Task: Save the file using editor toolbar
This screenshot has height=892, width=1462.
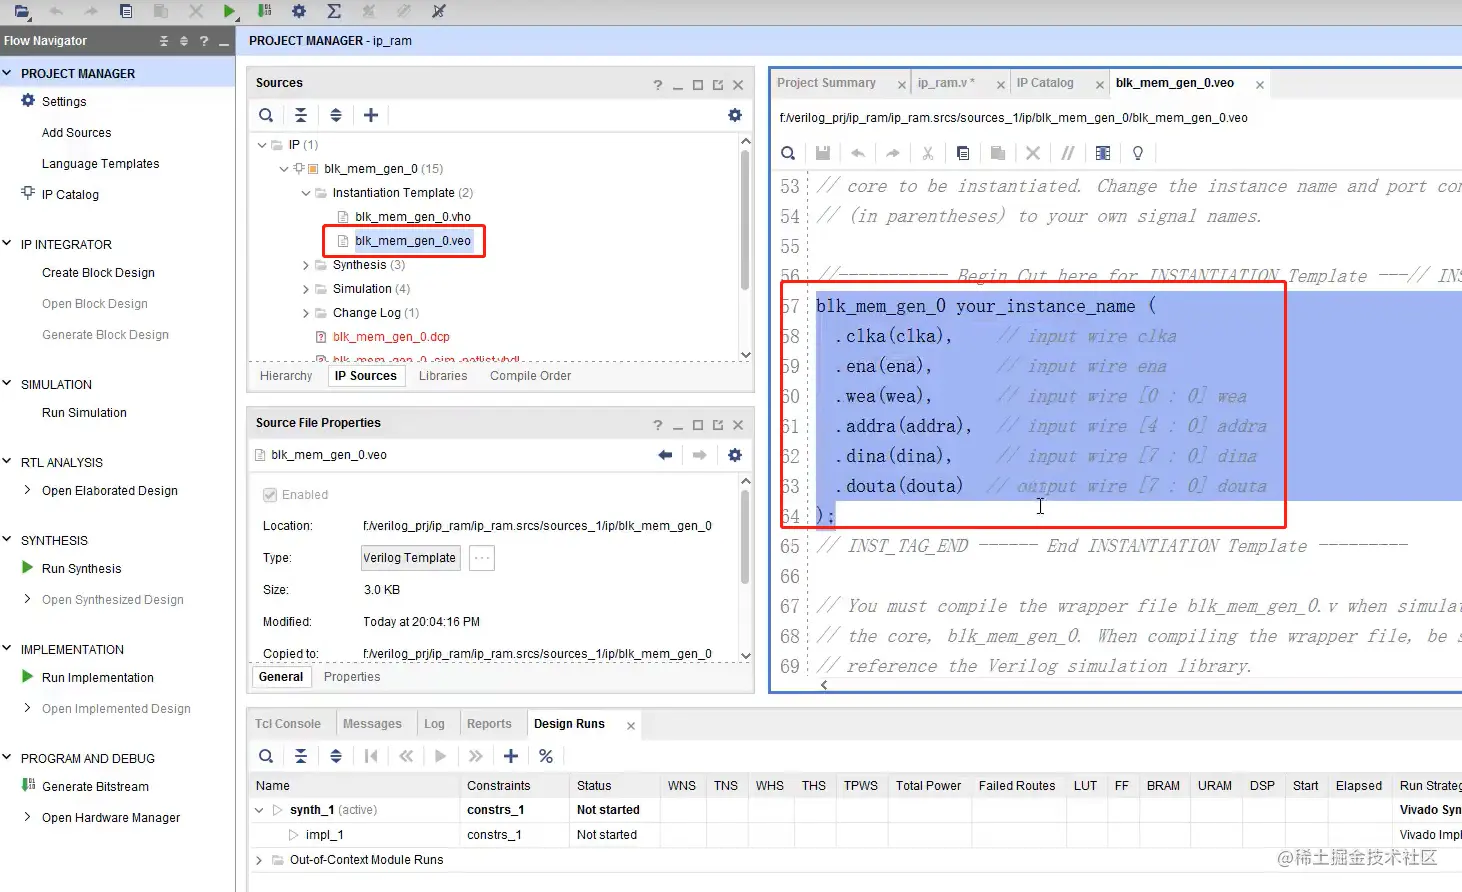Action: pyautogui.click(x=823, y=153)
